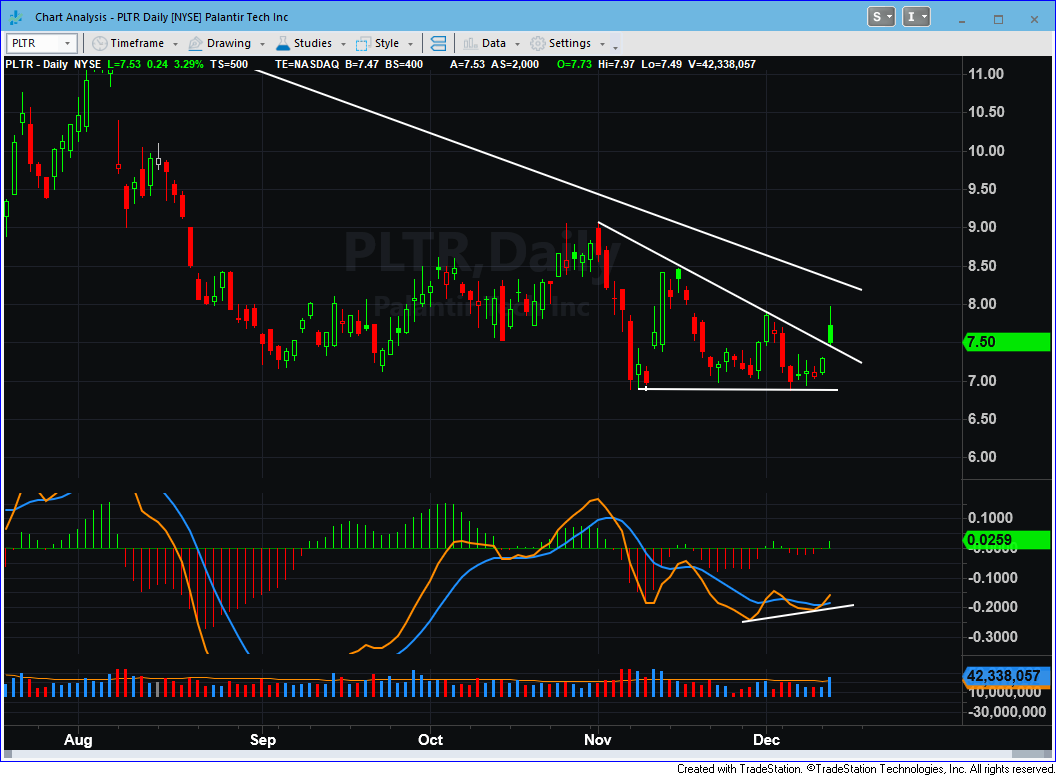Viewport: 1056px width, 775px height.
Task: Click the Studies flask icon
Action: (283, 43)
